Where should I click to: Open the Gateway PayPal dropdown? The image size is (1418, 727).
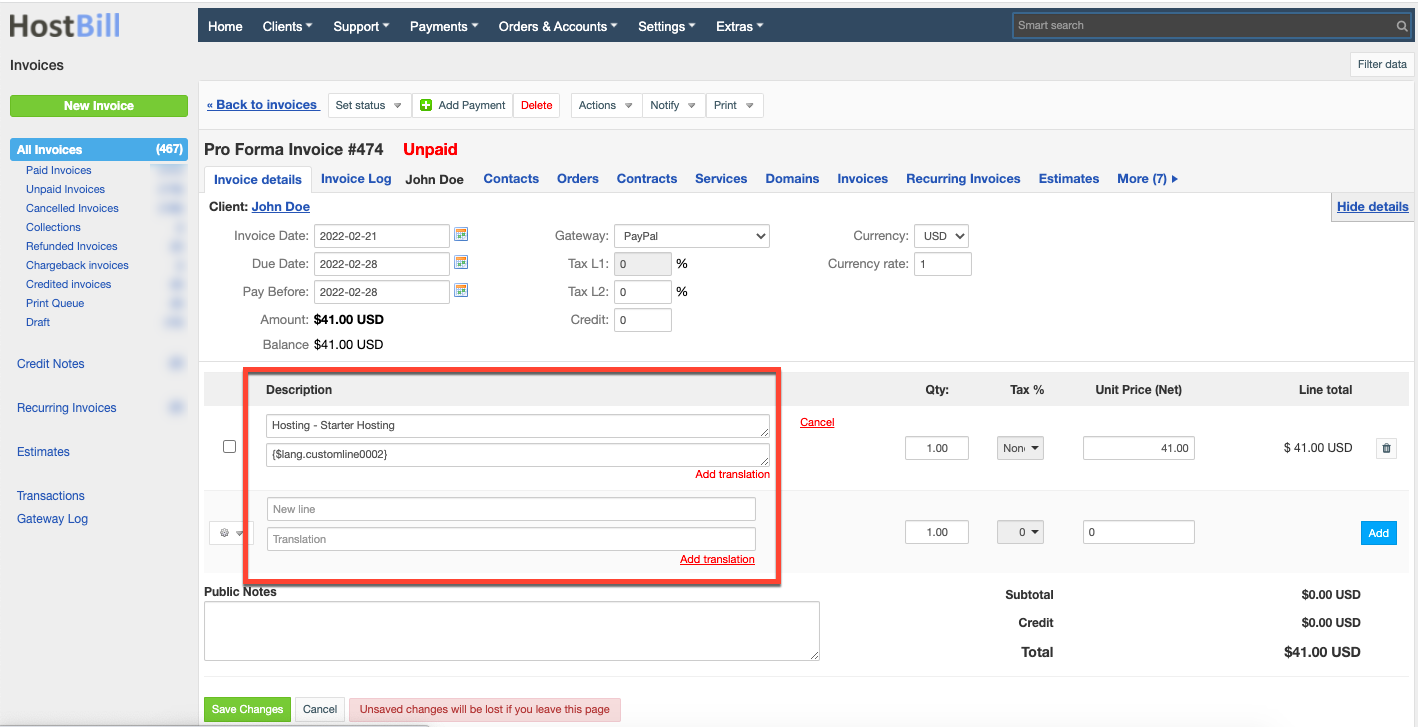[x=692, y=236]
